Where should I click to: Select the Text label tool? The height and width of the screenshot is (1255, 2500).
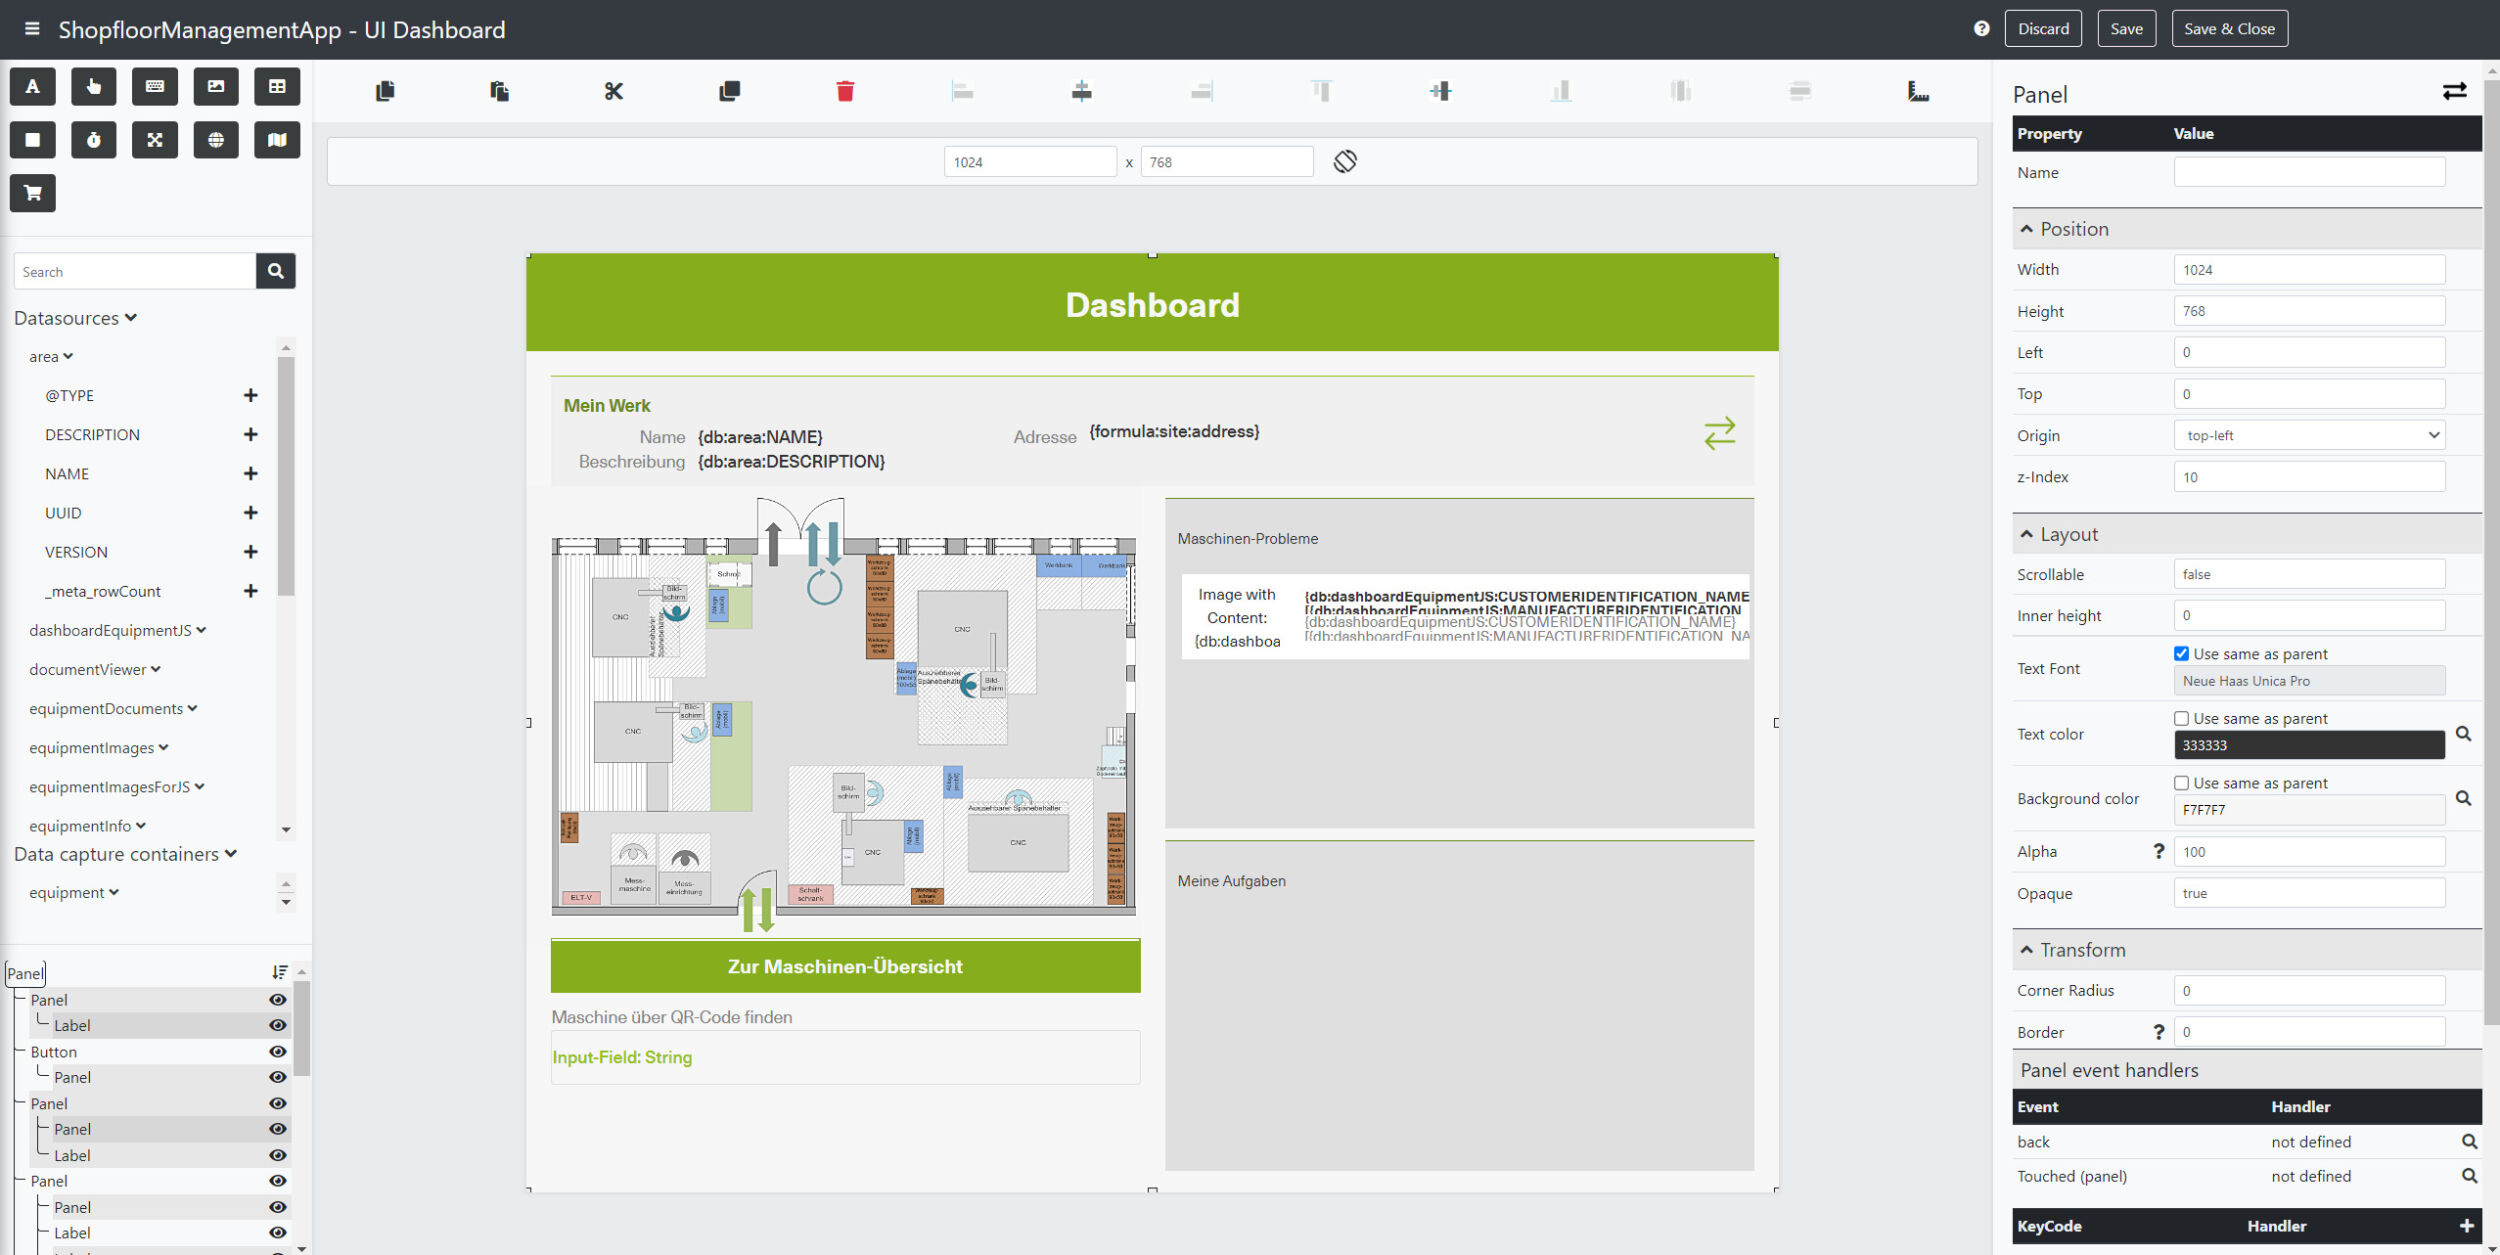point(32,86)
